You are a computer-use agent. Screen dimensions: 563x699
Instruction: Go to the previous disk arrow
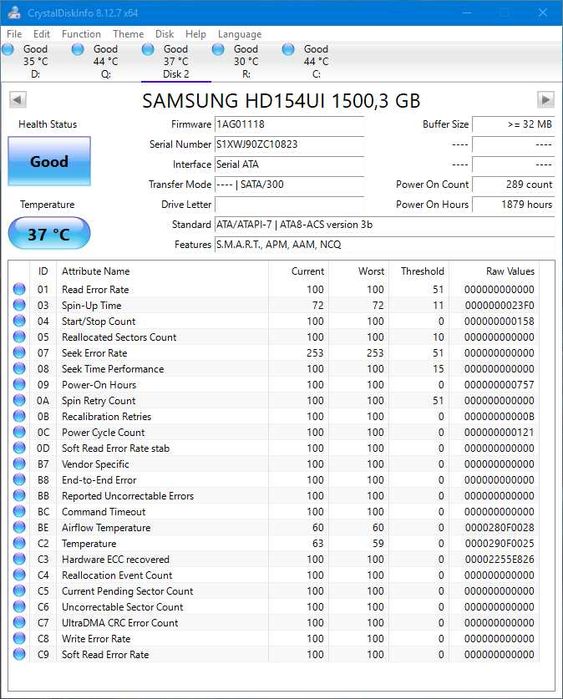(x=18, y=100)
